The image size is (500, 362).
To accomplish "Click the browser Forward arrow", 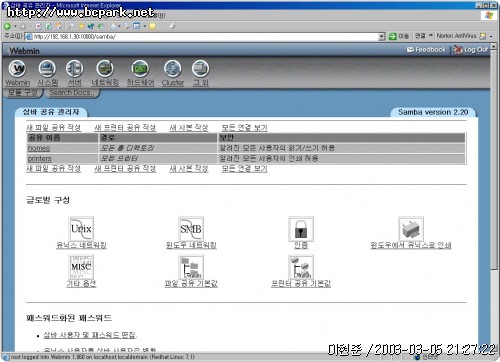I will [x=23, y=26].
